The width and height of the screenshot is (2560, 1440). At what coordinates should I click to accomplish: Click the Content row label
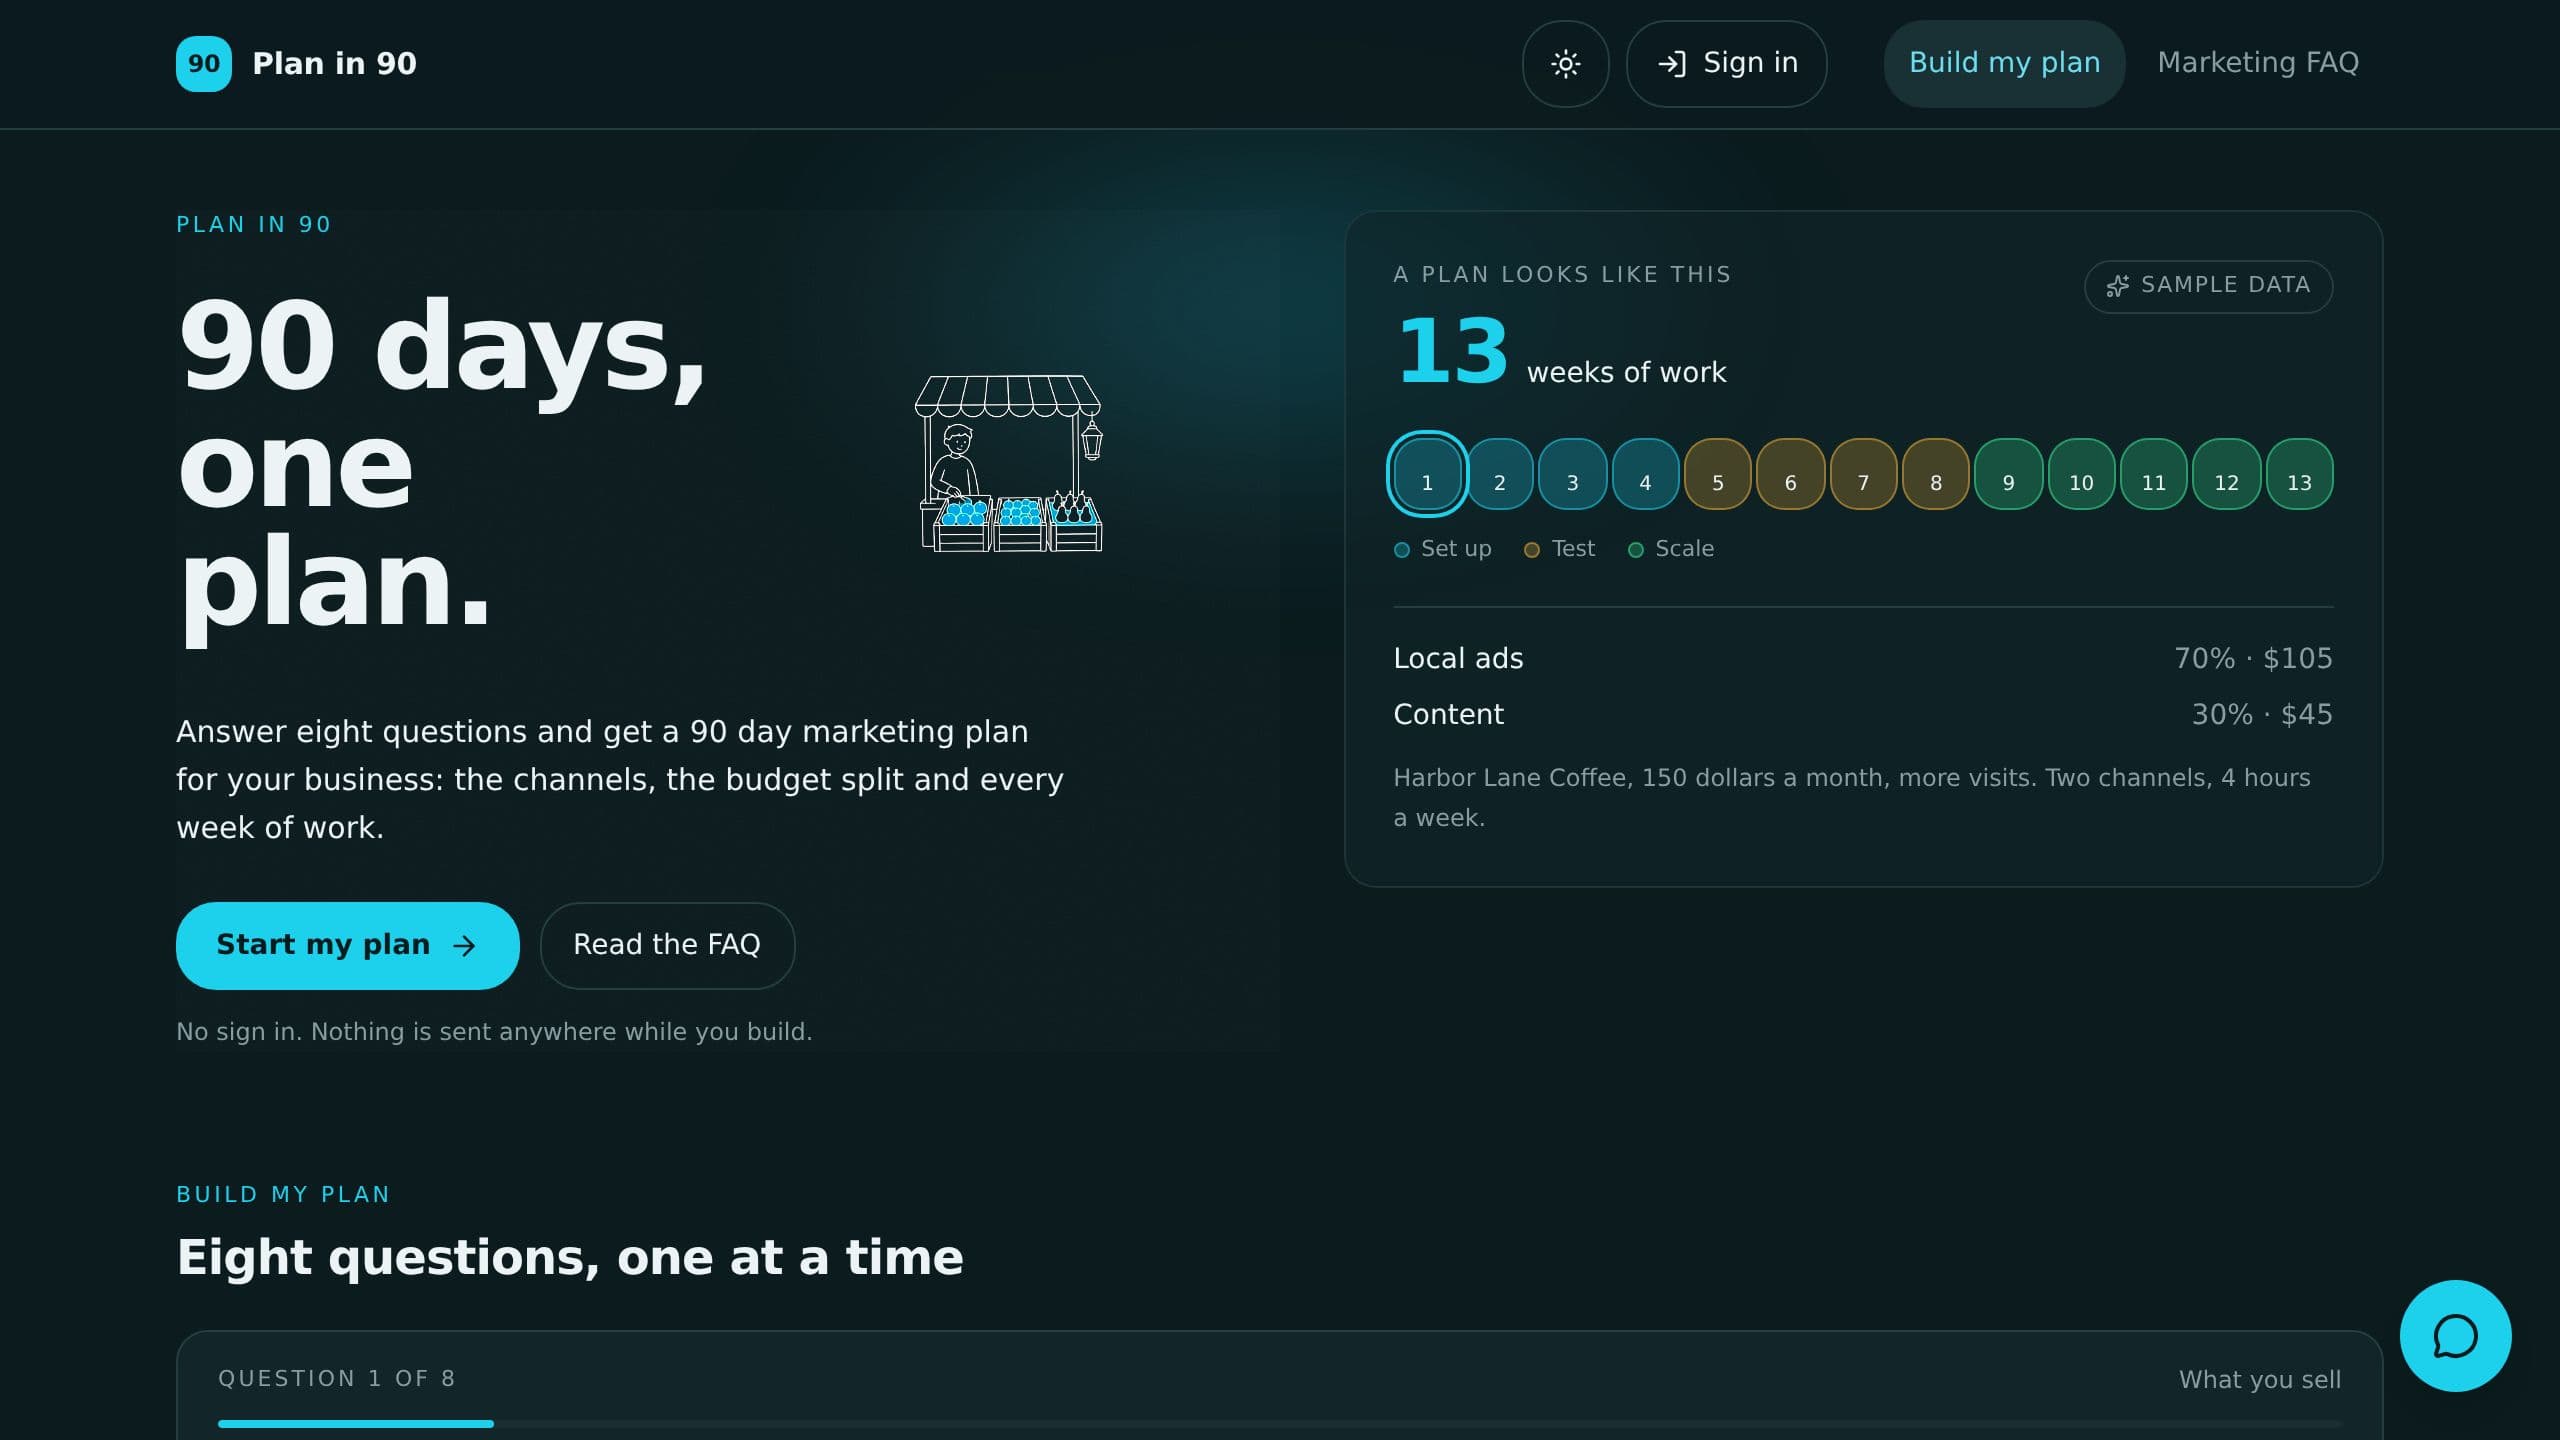pyautogui.click(x=1448, y=714)
